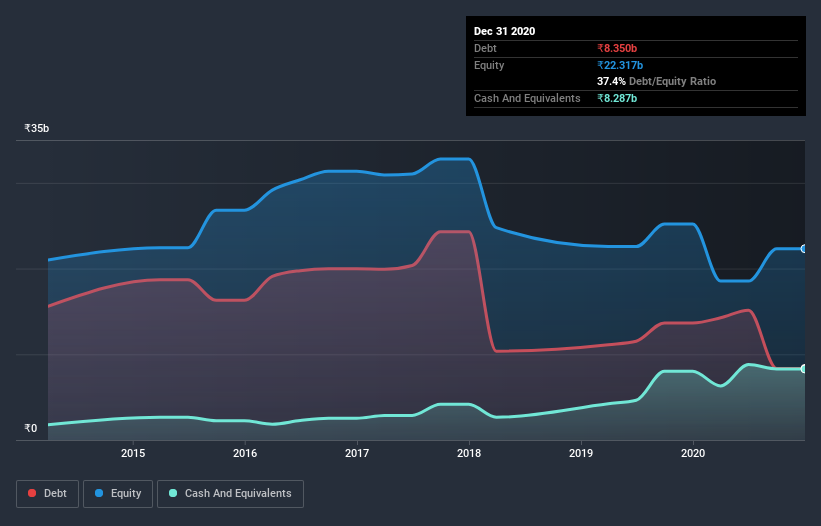Click the 2015 x-axis label
The height and width of the screenshot is (526, 821).
pos(133,453)
